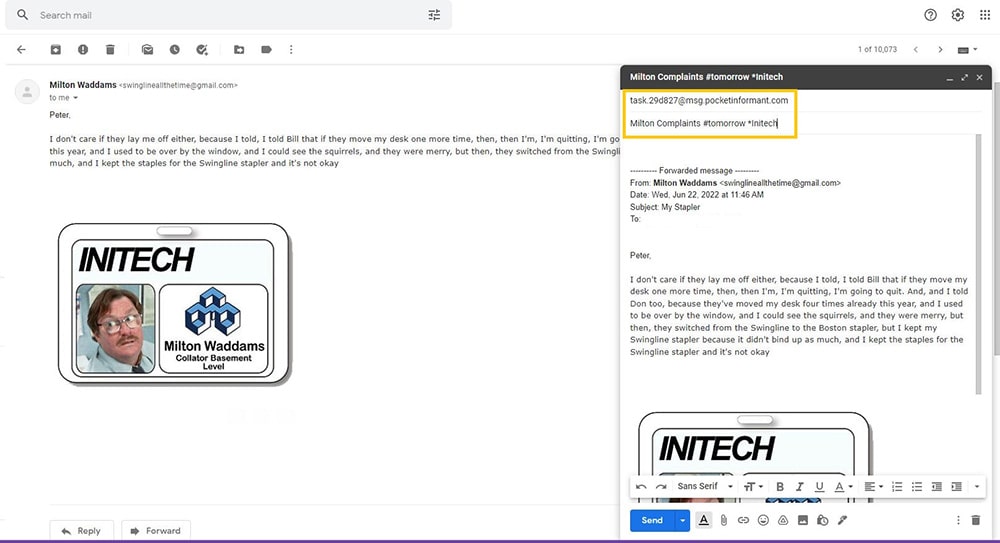1000x543 pixels.
Task: Open the More options menu in the mail toolbar
Action: (x=291, y=49)
